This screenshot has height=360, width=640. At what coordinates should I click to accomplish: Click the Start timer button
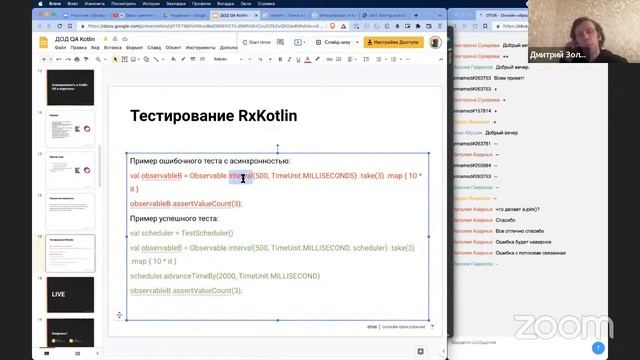(257, 42)
